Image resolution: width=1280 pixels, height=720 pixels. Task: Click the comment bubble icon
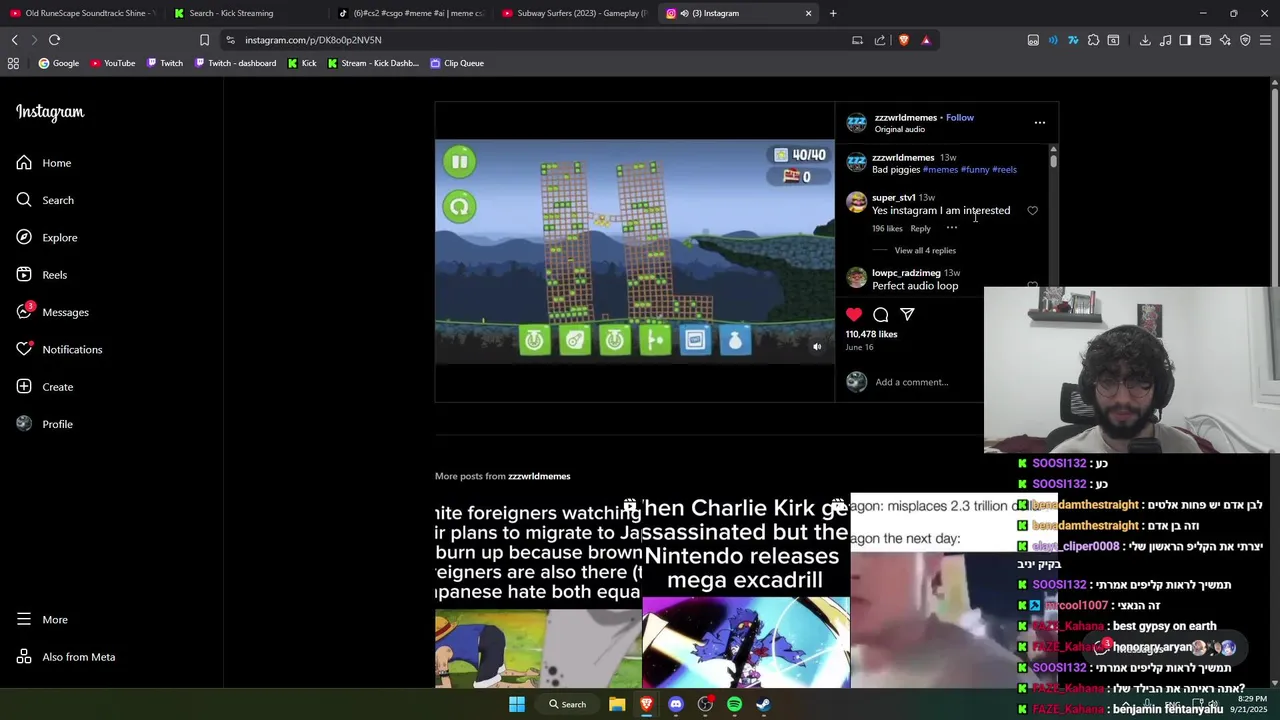[x=881, y=314]
